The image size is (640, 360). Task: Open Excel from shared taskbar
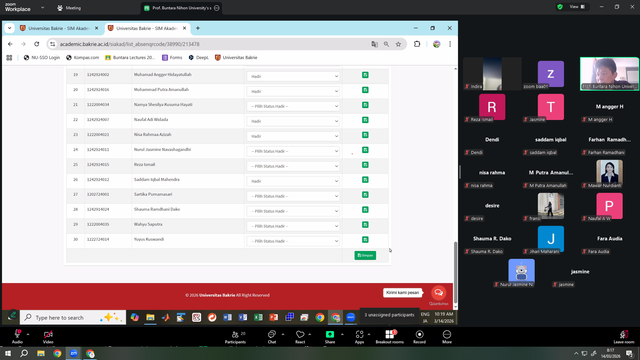(258, 318)
